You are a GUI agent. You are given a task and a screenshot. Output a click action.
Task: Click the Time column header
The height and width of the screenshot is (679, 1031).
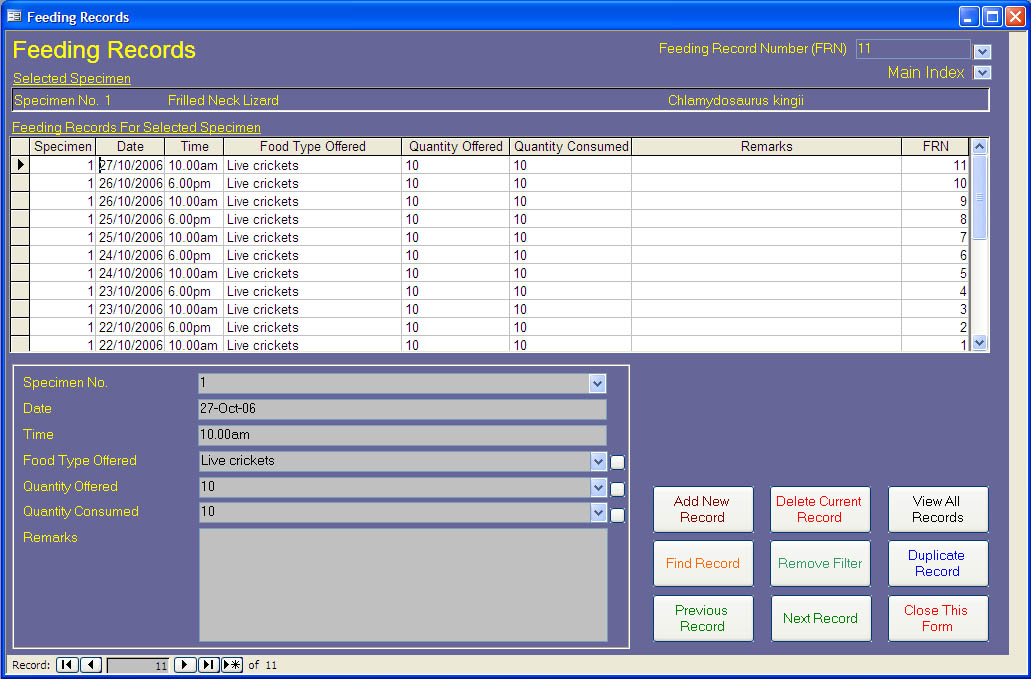click(194, 147)
